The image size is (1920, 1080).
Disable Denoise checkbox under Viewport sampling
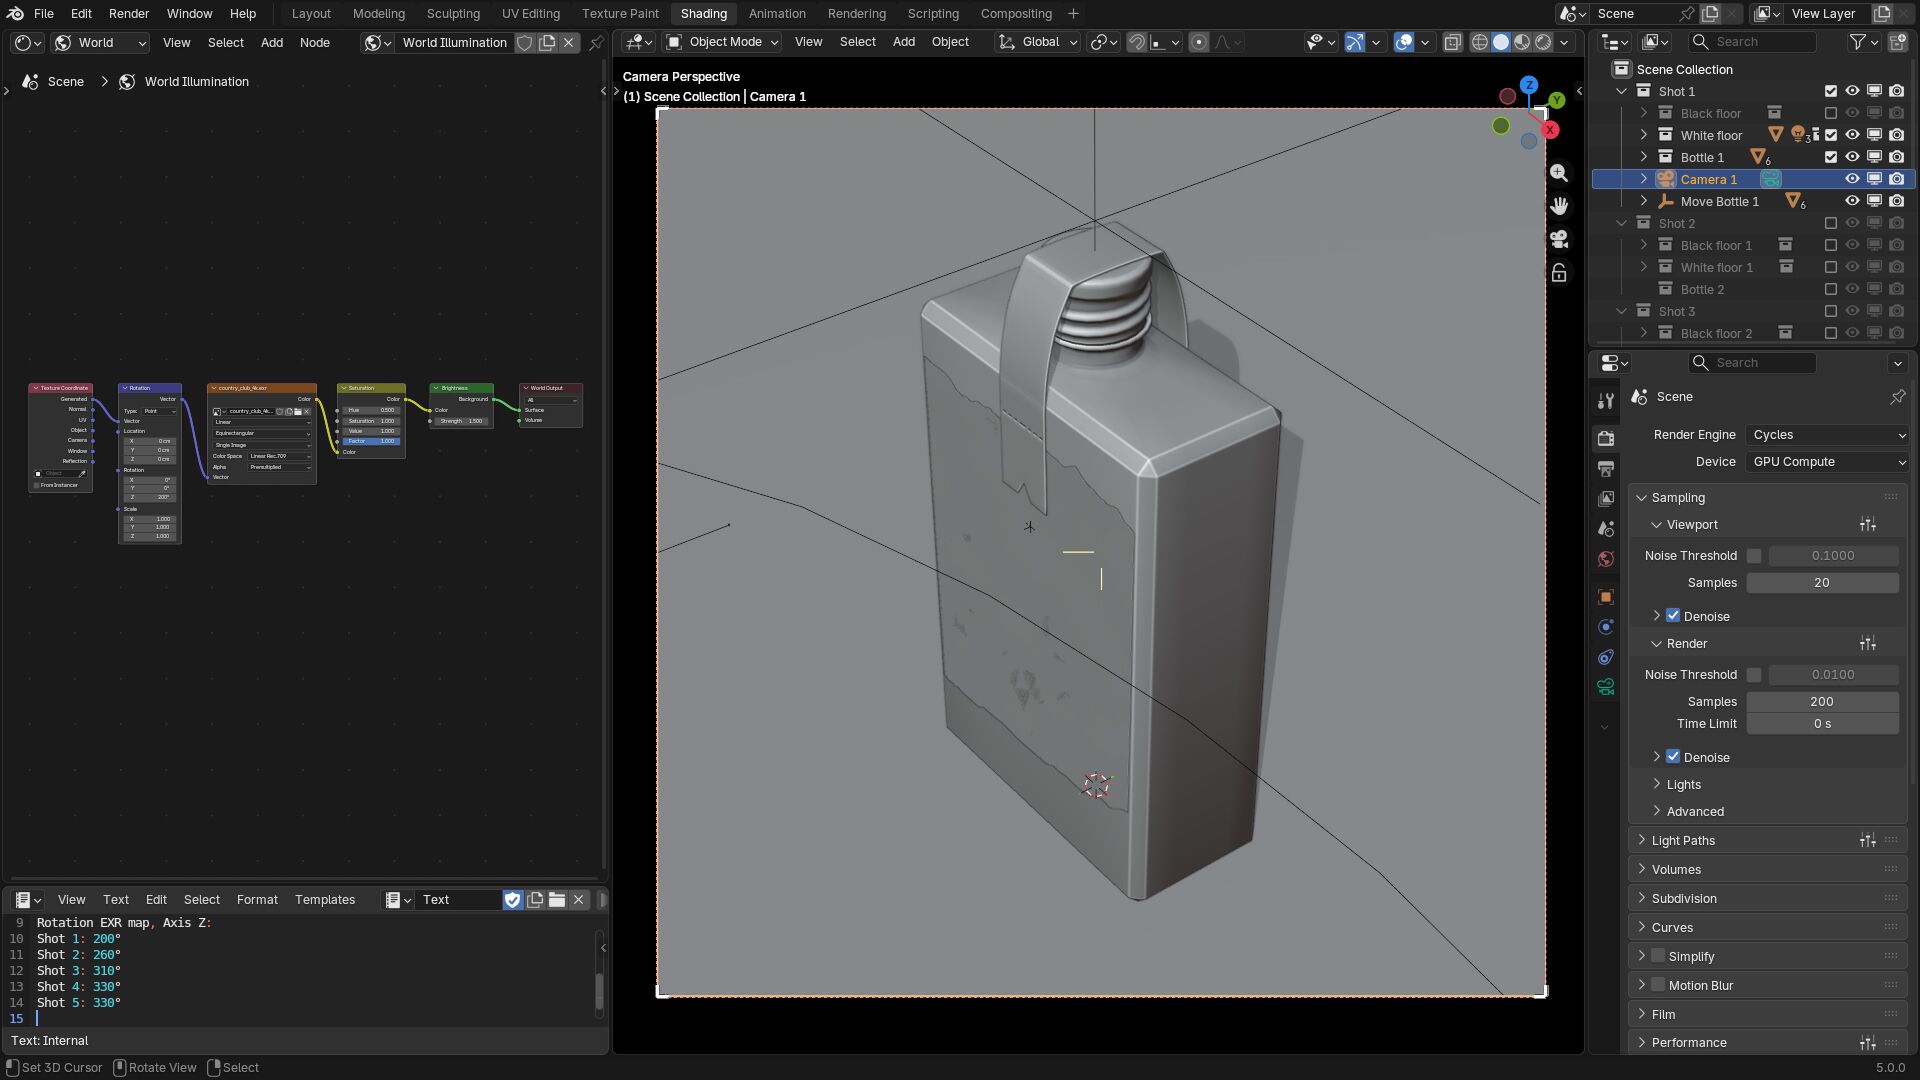click(1673, 616)
